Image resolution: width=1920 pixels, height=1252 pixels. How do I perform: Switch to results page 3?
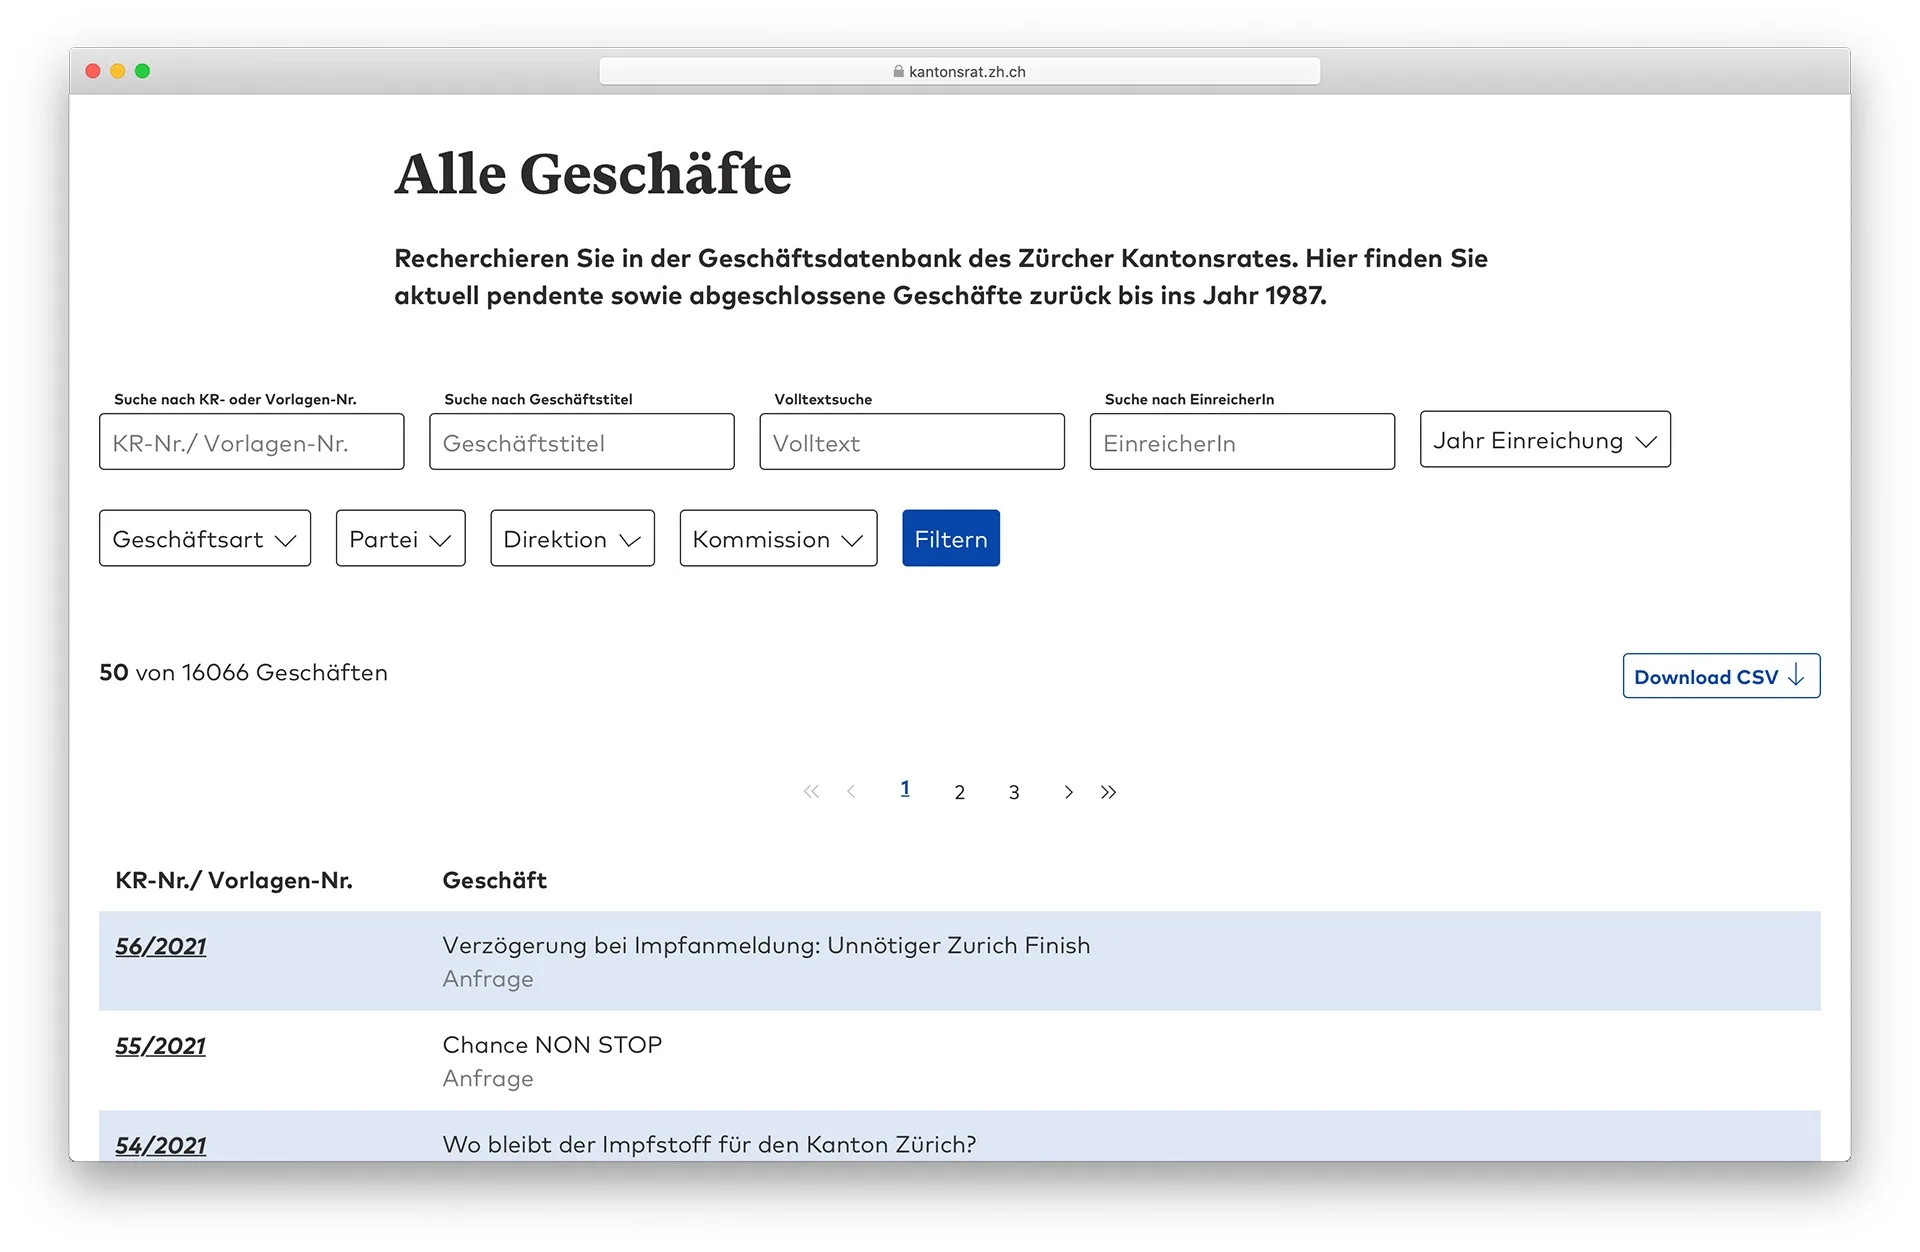1013,791
